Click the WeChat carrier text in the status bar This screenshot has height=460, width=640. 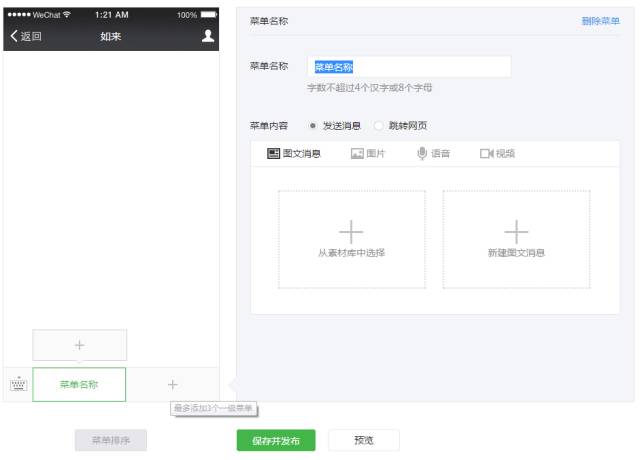click(x=46, y=15)
